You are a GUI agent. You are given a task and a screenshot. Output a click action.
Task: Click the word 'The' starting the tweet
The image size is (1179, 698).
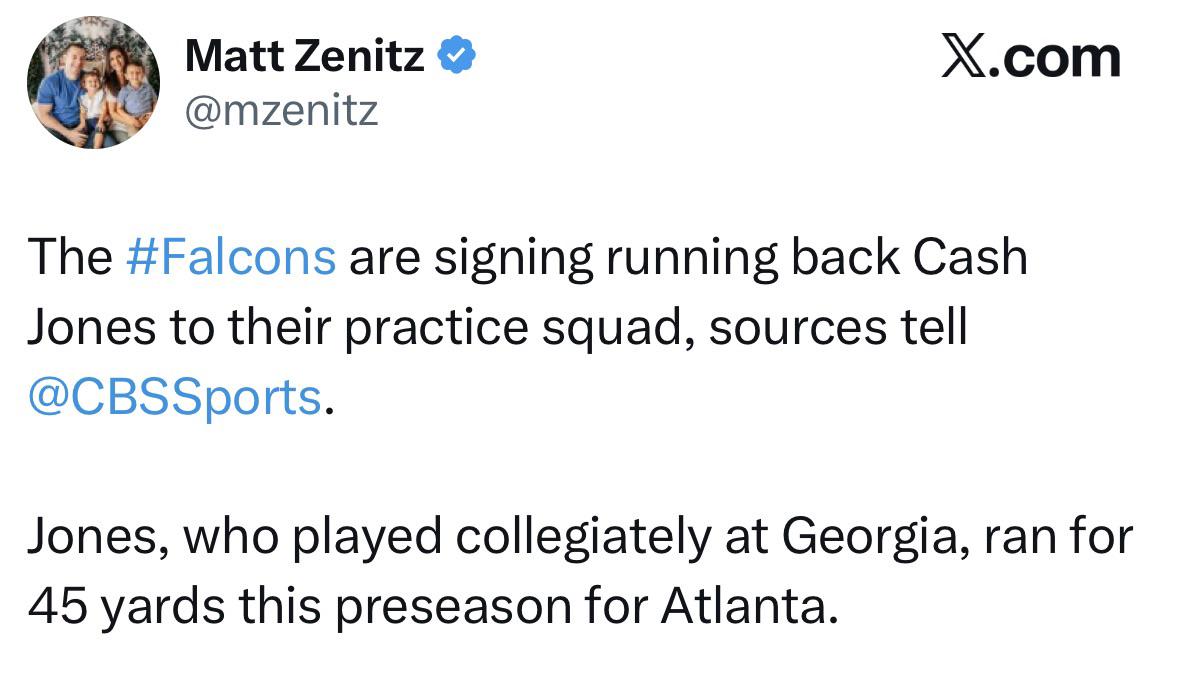[x=70, y=256]
